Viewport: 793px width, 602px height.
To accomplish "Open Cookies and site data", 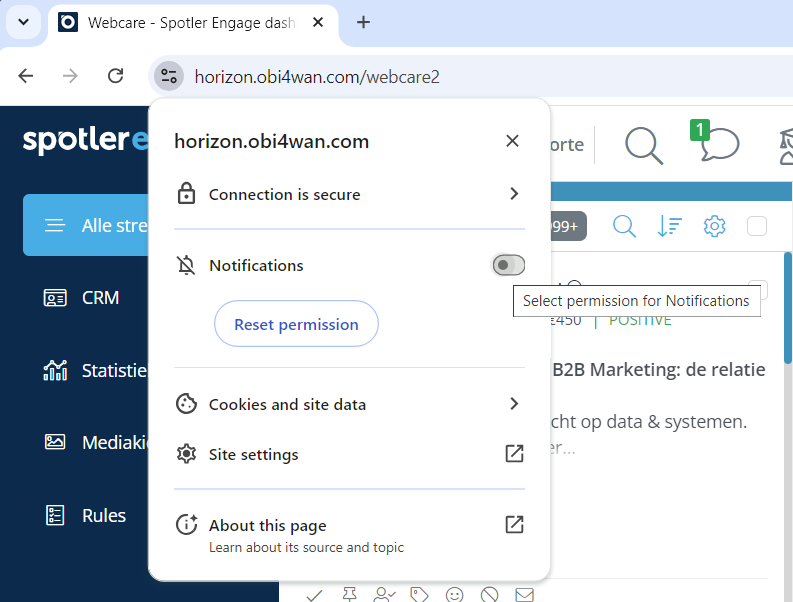I will (x=349, y=404).
